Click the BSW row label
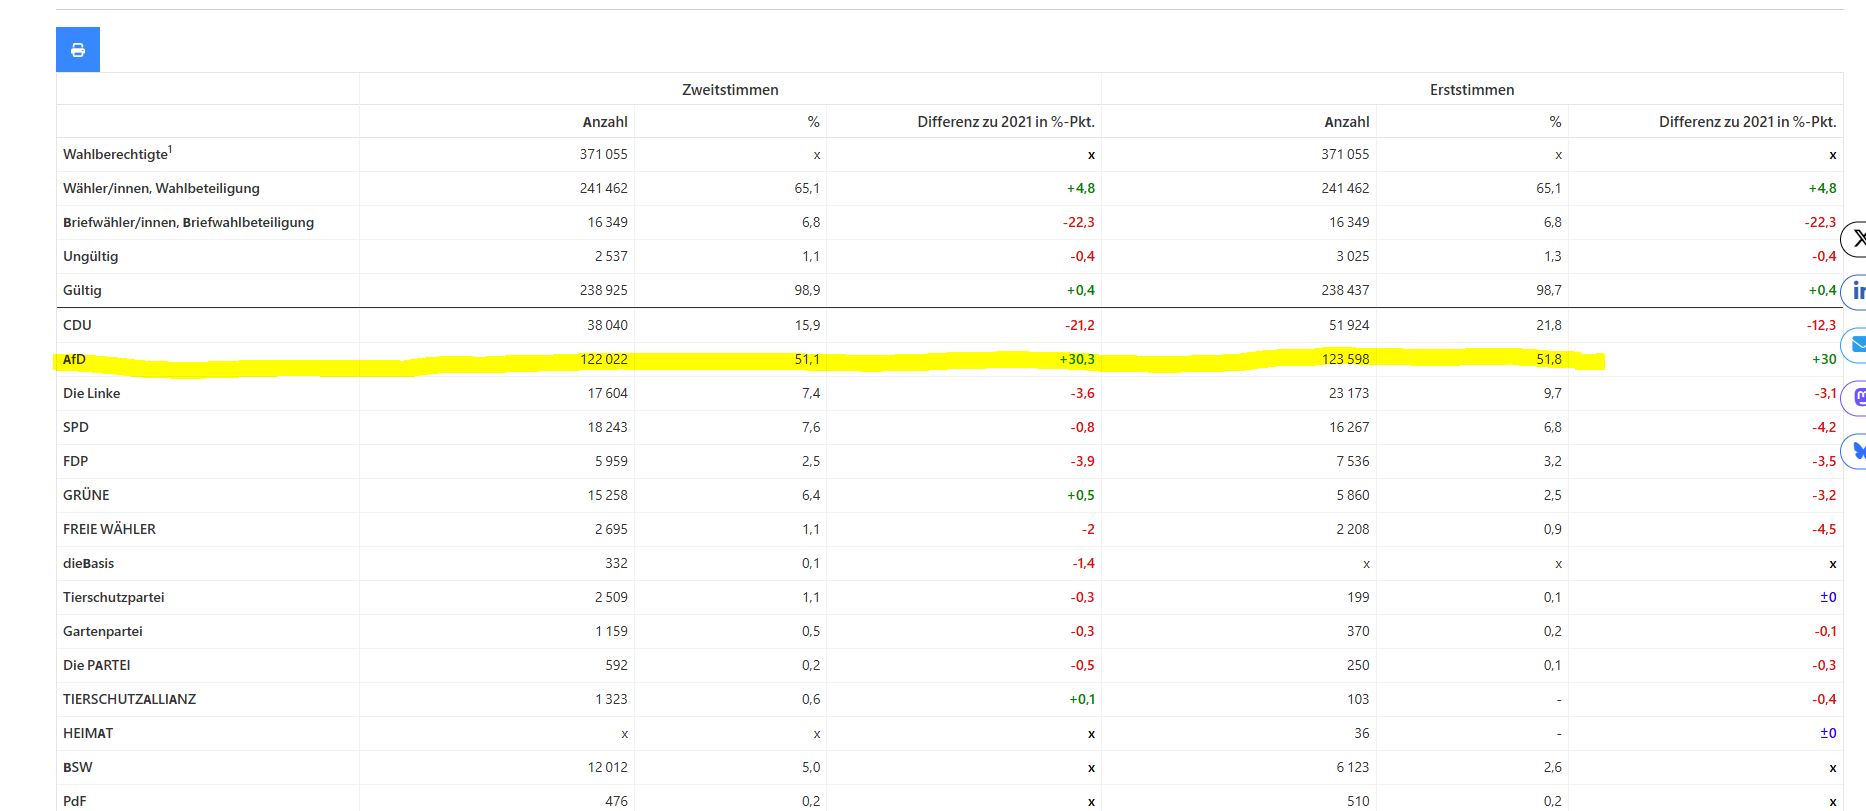 [77, 767]
